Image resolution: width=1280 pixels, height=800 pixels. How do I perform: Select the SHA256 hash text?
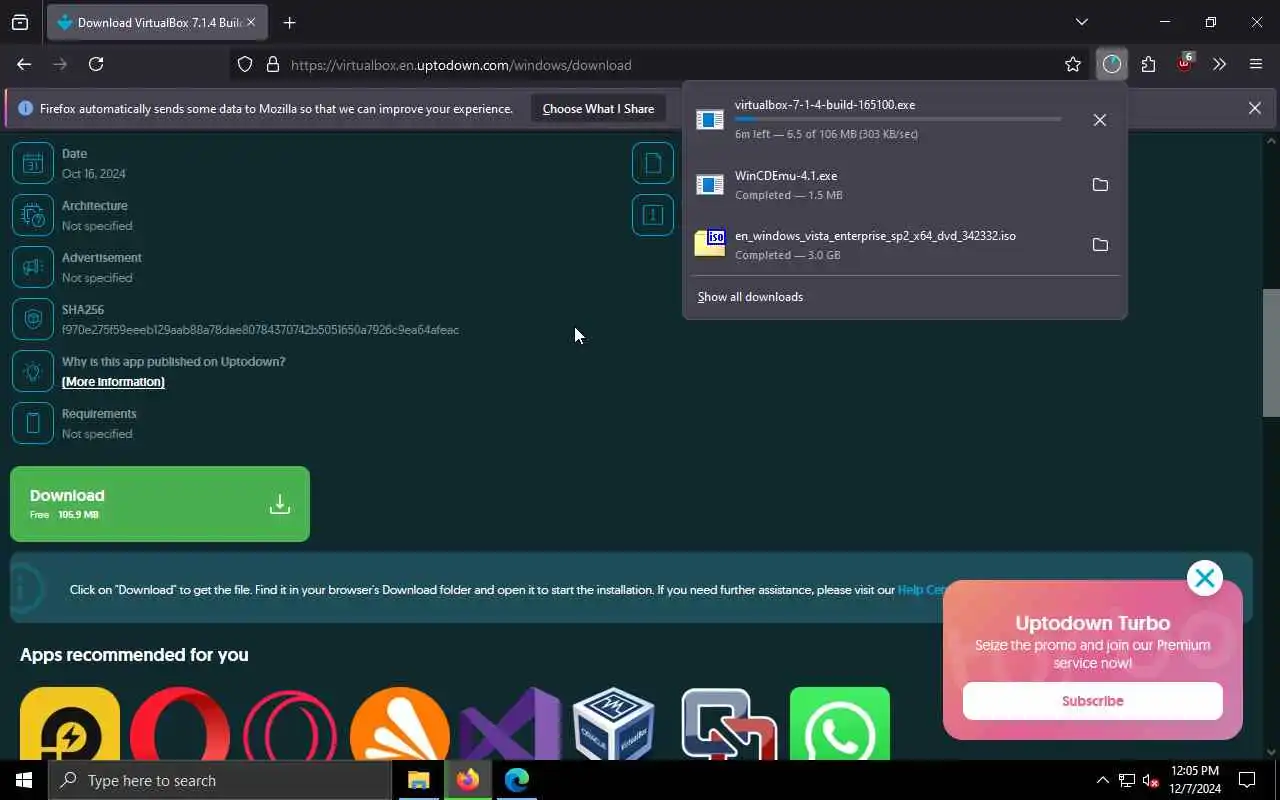[260, 330]
